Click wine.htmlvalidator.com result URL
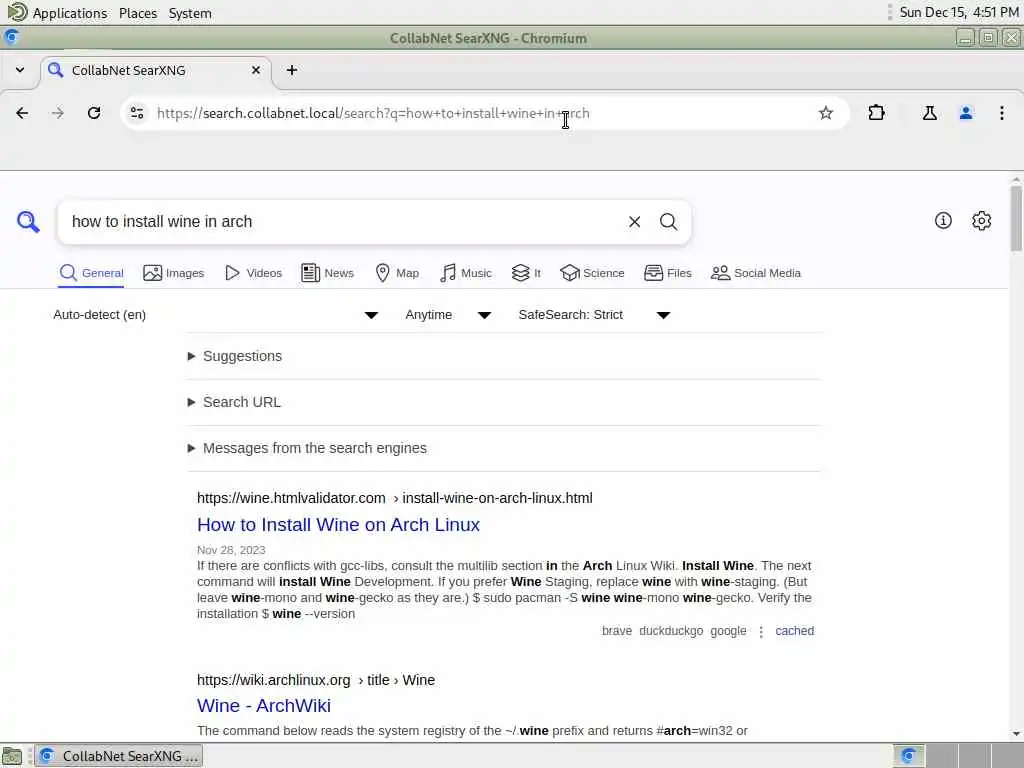 pos(394,498)
